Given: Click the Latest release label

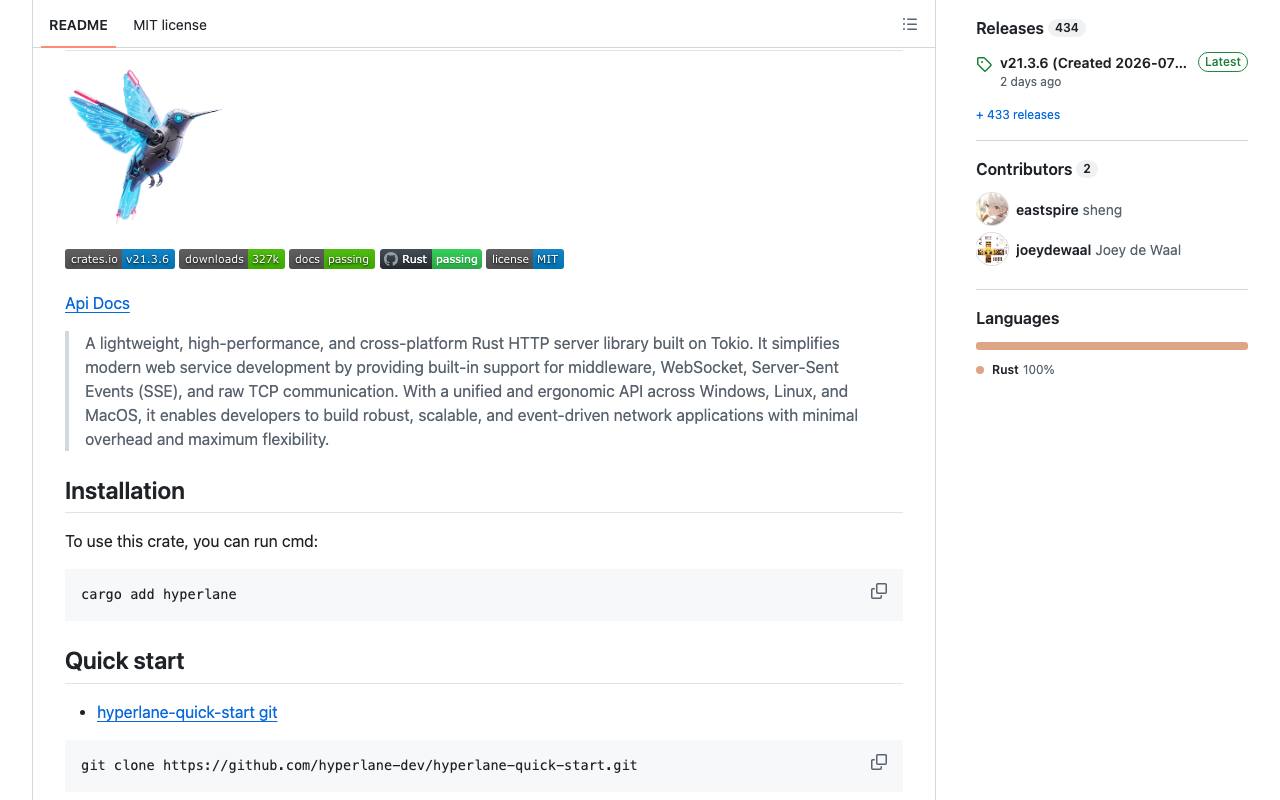Looking at the screenshot, I should click(x=1223, y=62).
